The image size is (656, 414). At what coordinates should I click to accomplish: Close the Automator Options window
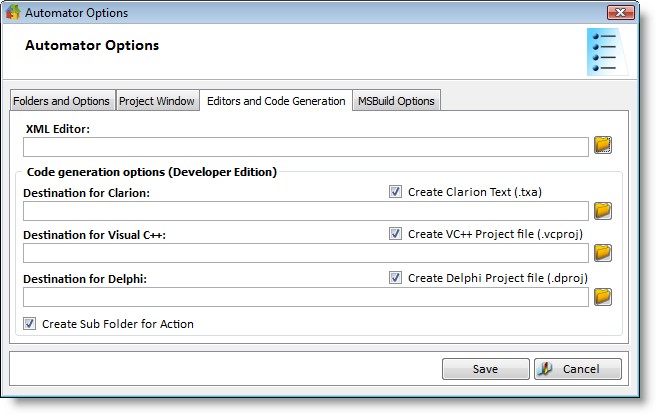[x=620, y=13]
